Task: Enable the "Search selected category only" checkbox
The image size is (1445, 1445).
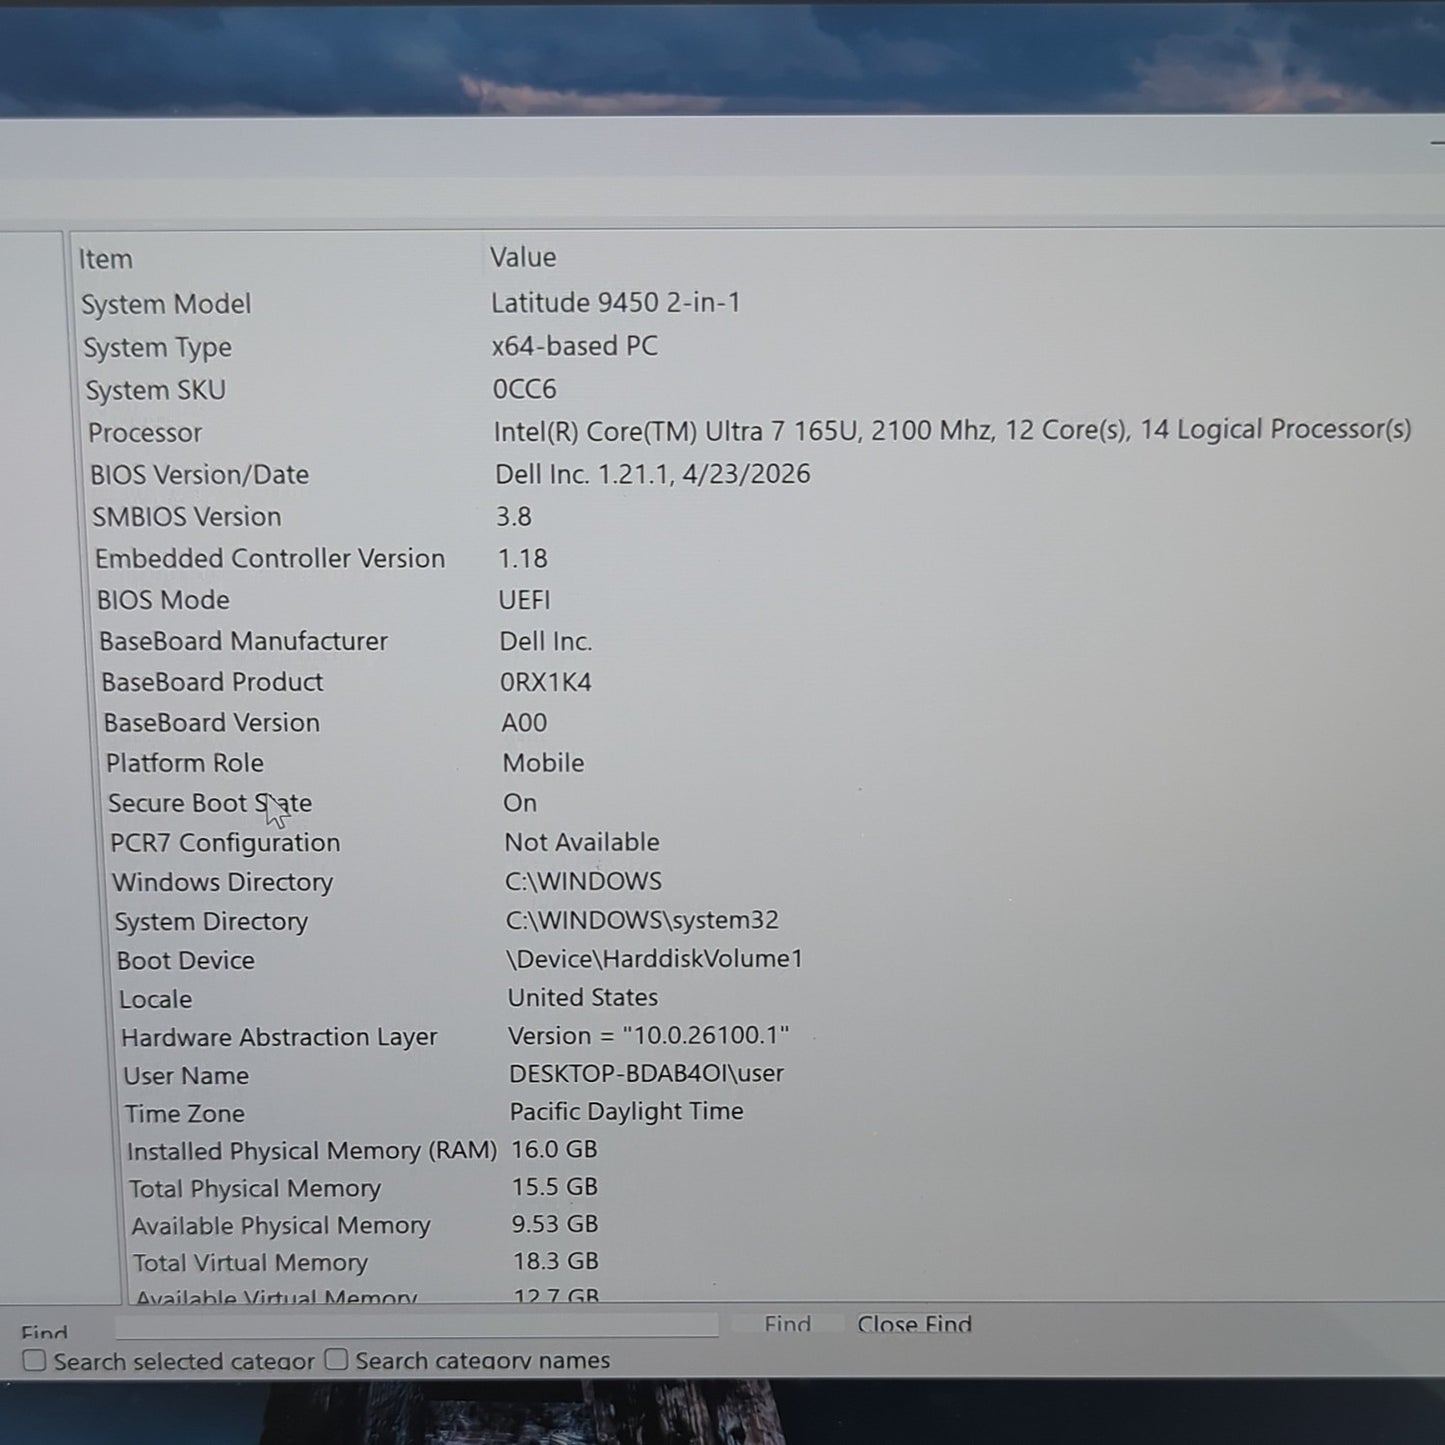Action: pyautogui.click(x=35, y=1361)
